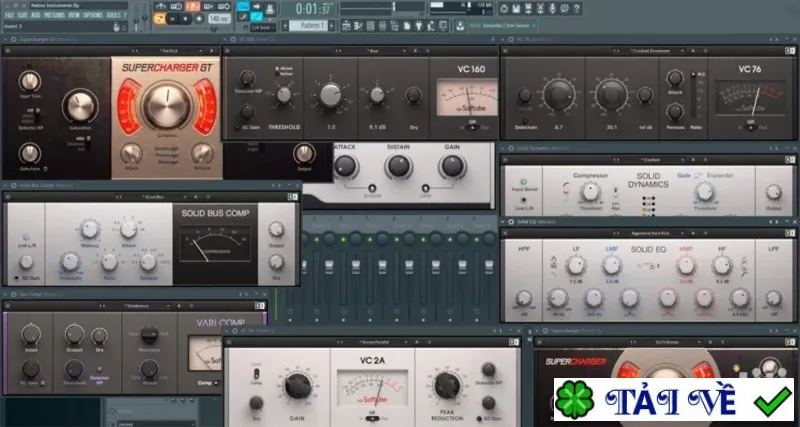This screenshot has width=800, height=427.
Task: Select the 'below' option in VC 160
Action: (281, 73)
